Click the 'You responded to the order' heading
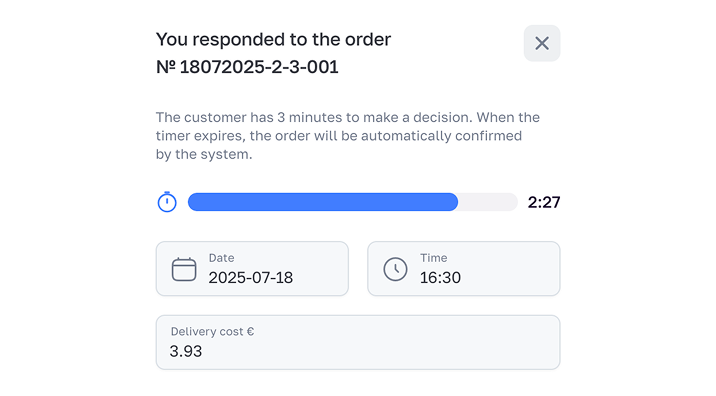Image resolution: width=716 pixels, height=396 pixels. [273, 40]
